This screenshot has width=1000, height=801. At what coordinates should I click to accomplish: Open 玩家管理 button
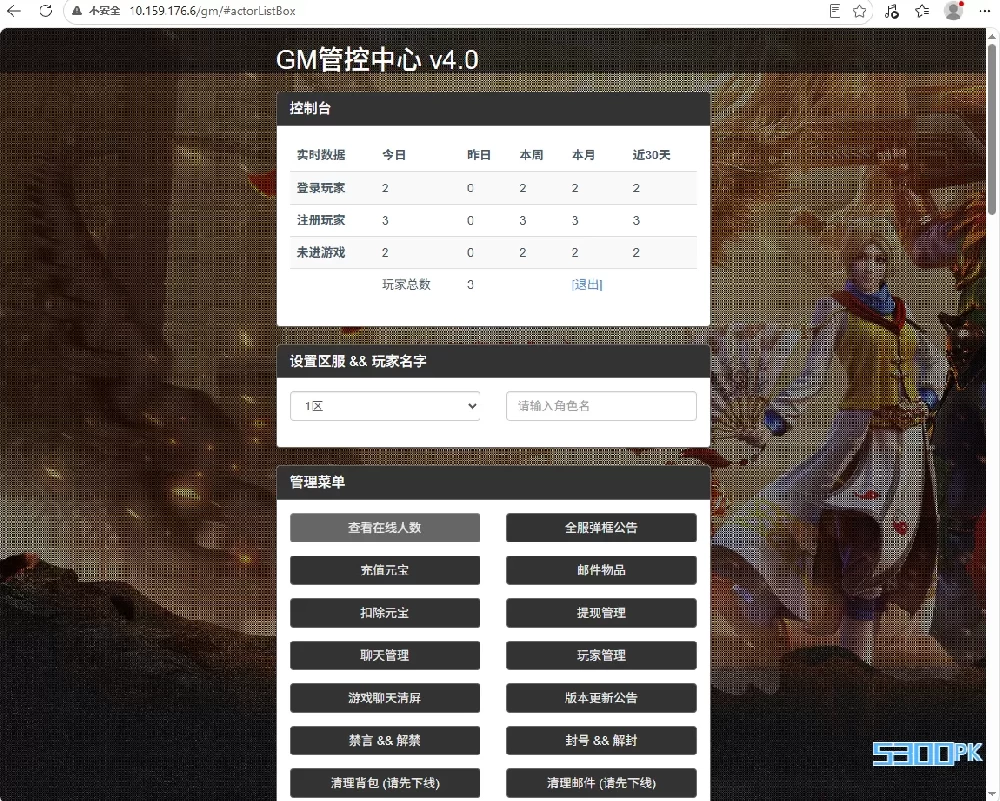(601, 656)
